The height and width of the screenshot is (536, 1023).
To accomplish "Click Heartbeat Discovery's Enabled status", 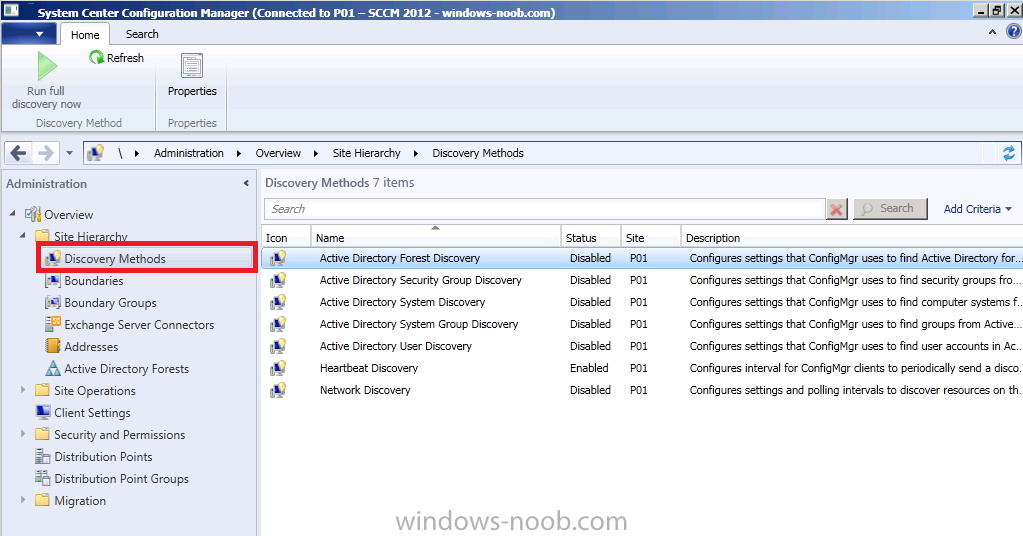I will coord(589,368).
